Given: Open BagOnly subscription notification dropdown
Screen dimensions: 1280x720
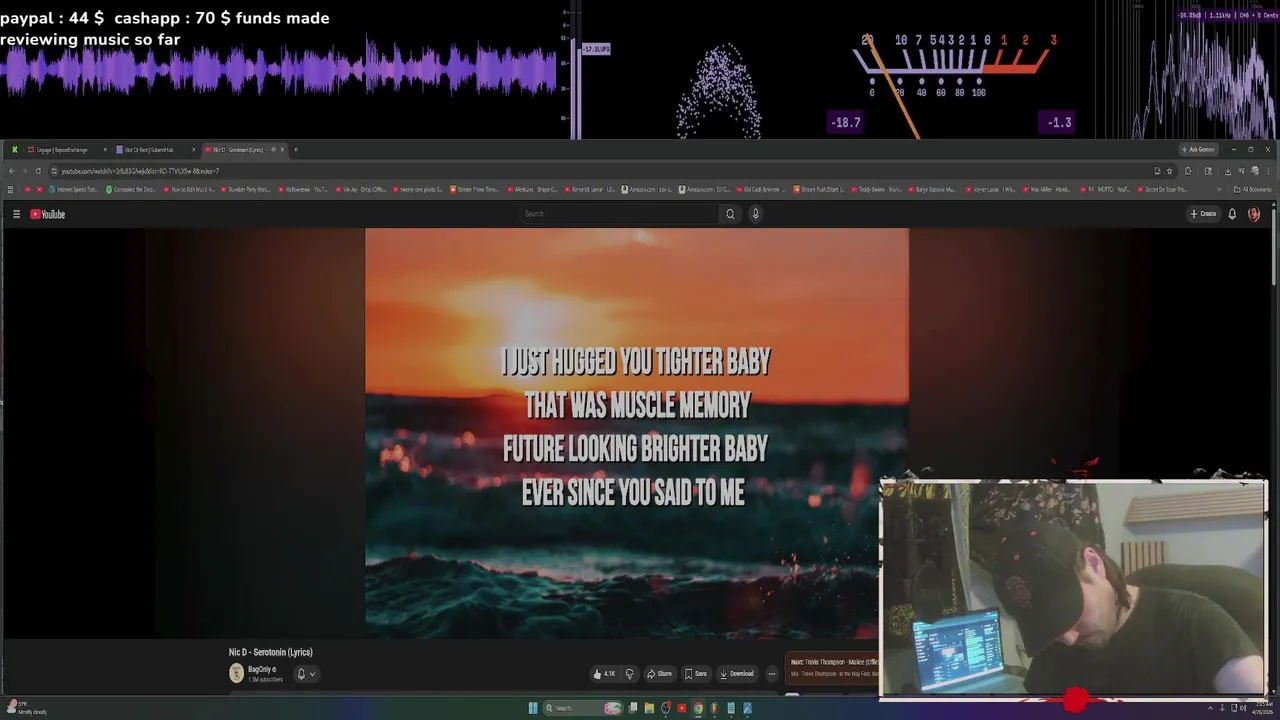Looking at the screenshot, I should pyautogui.click(x=306, y=674).
